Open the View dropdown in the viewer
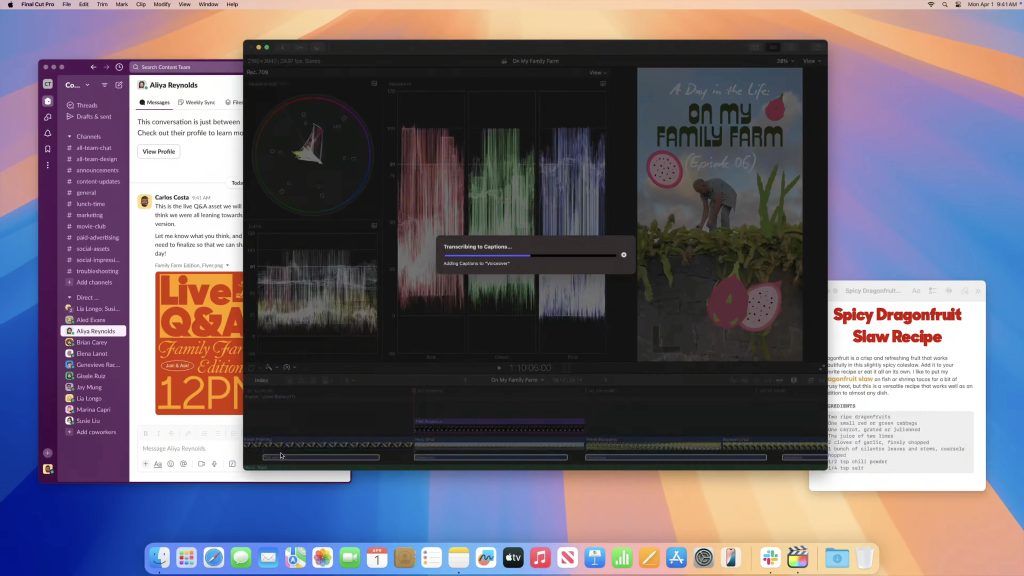The width and height of the screenshot is (1024, 576). [596, 72]
